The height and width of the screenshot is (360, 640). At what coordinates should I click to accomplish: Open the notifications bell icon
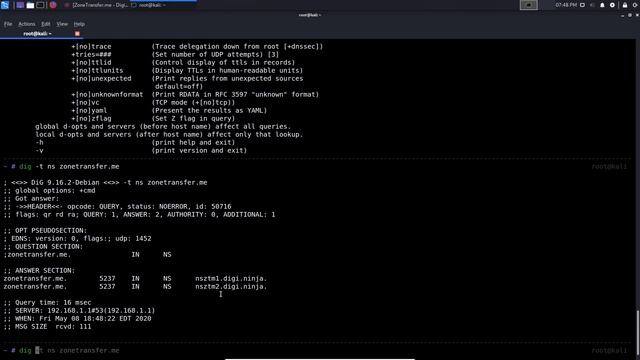click(602, 5)
